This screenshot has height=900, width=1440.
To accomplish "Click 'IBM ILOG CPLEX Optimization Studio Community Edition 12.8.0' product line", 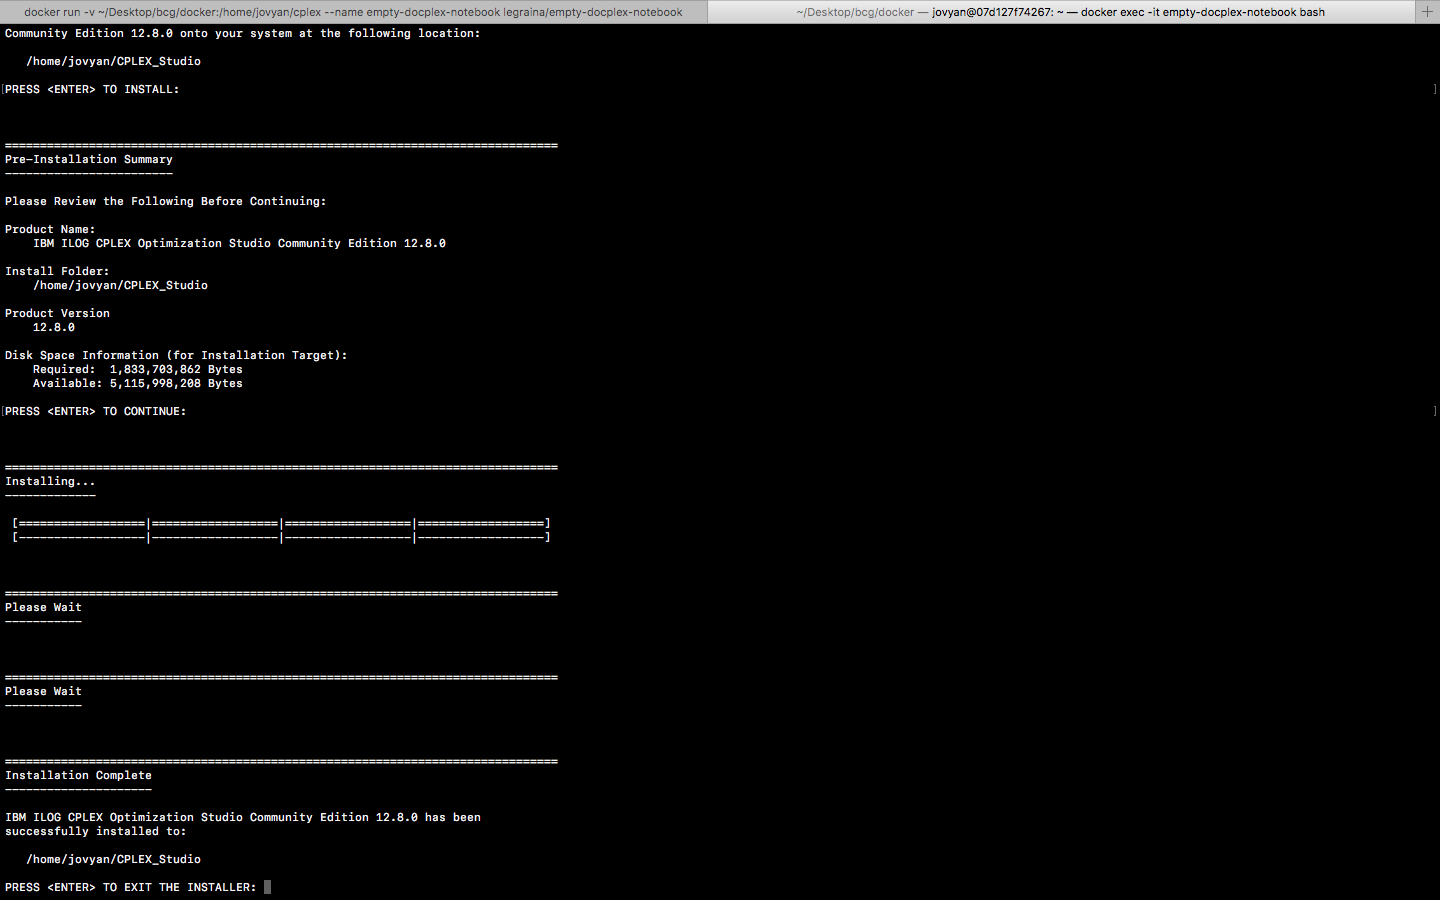I will tap(239, 243).
